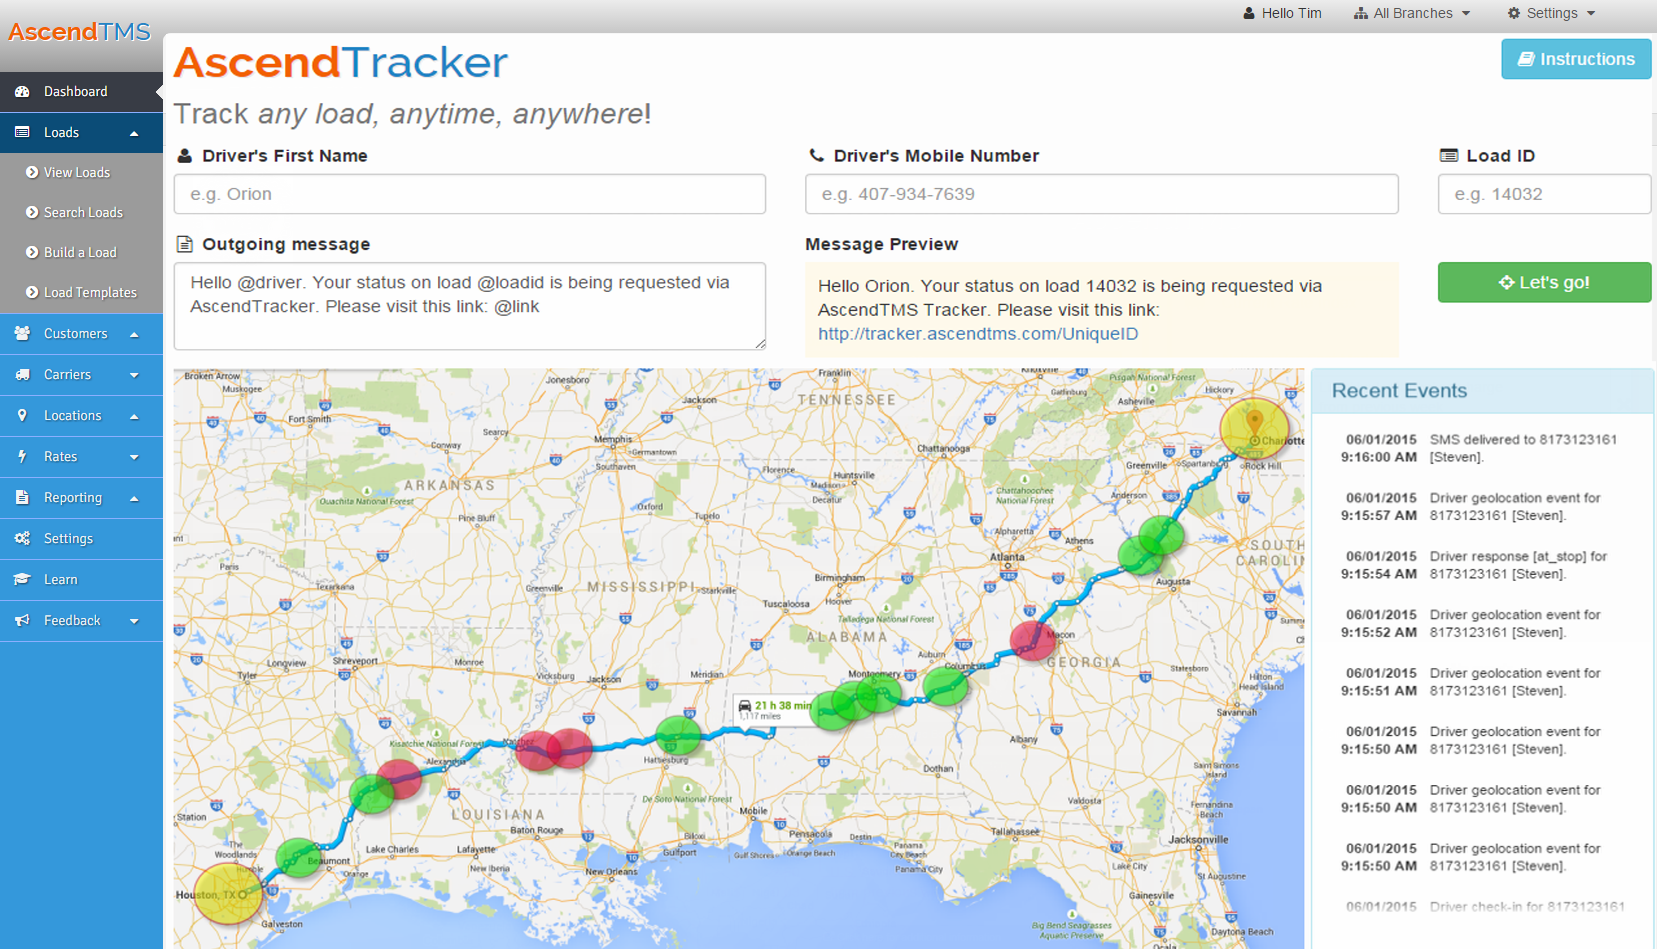Expand the Feedback submenu caret
Image resolution: width=1657 pixels, height=949 pixels.
point(134,621)
